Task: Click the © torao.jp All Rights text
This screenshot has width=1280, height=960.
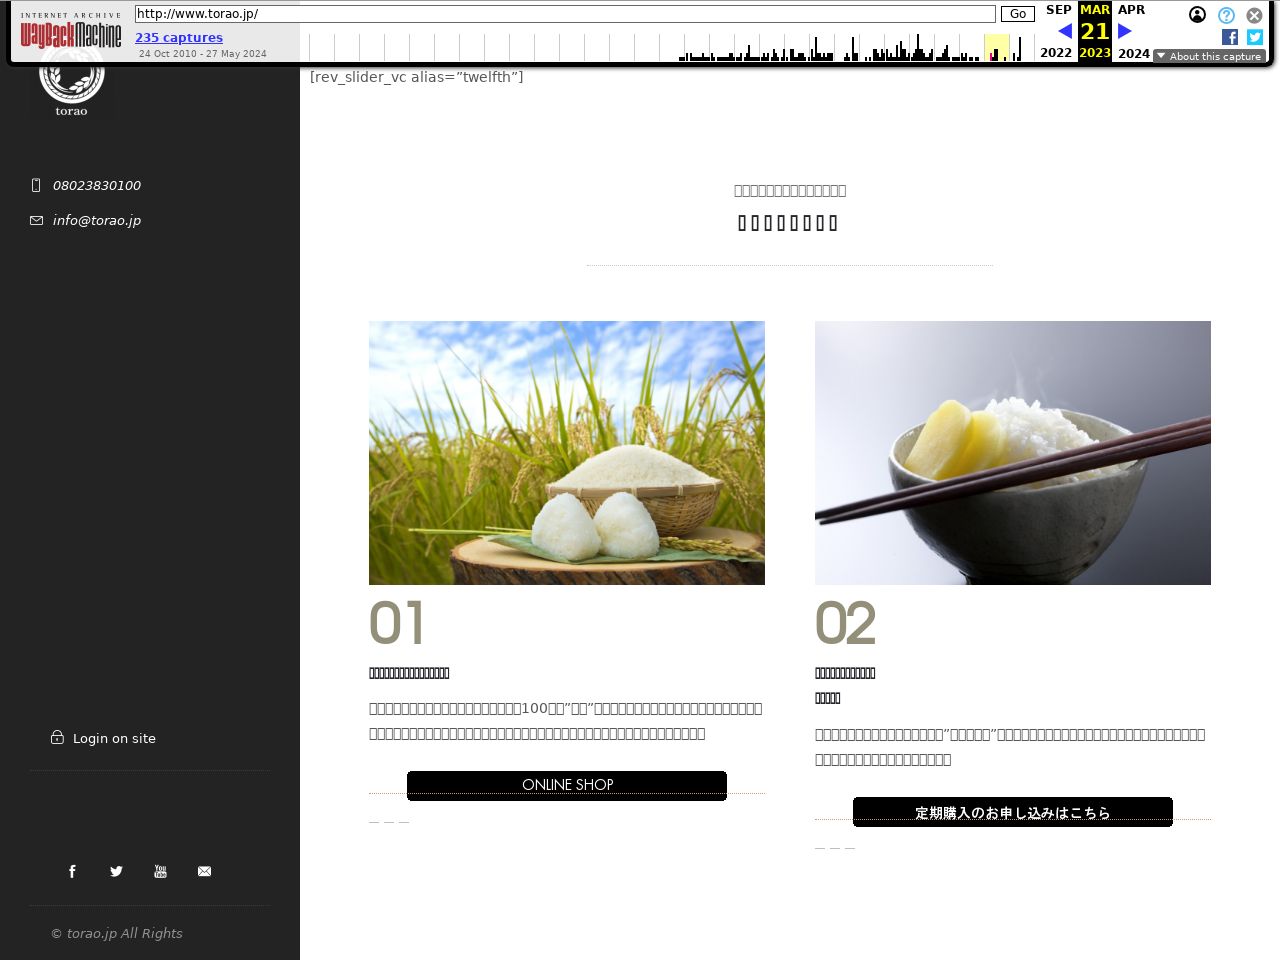Action: point(117,933)
